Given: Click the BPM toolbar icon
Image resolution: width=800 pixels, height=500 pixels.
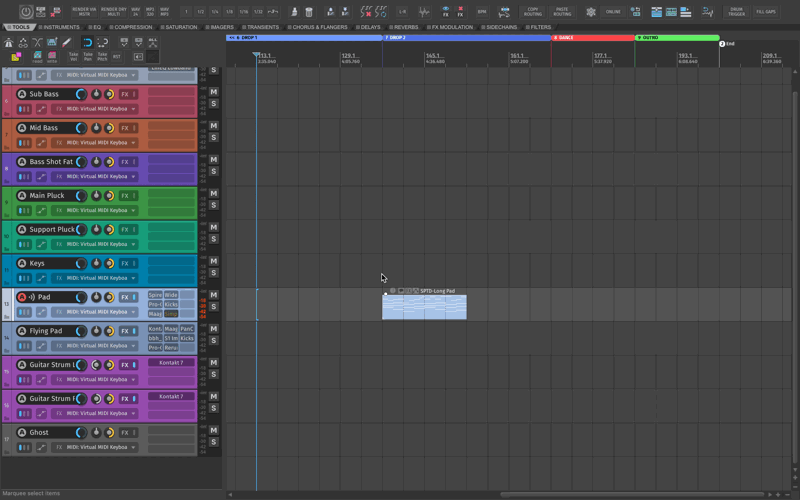Looking at the screenshot, I should 482,12.
